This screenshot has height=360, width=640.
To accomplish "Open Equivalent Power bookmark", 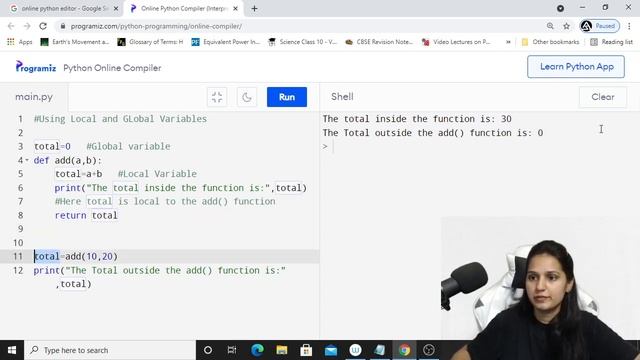I will 226,42.
